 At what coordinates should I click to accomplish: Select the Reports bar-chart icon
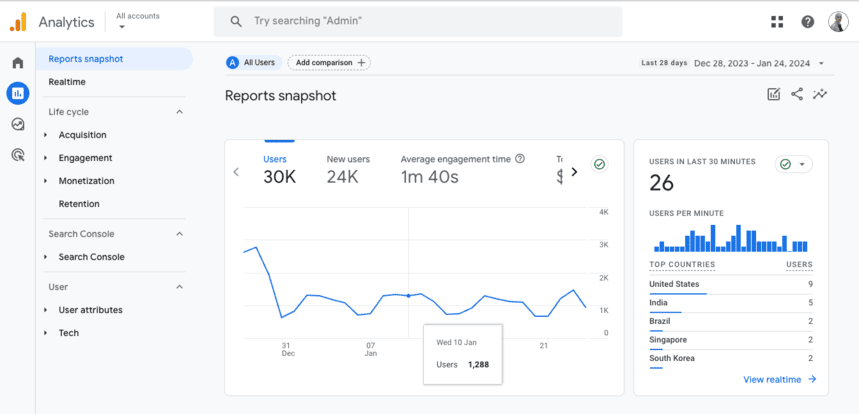pos(18,93)
